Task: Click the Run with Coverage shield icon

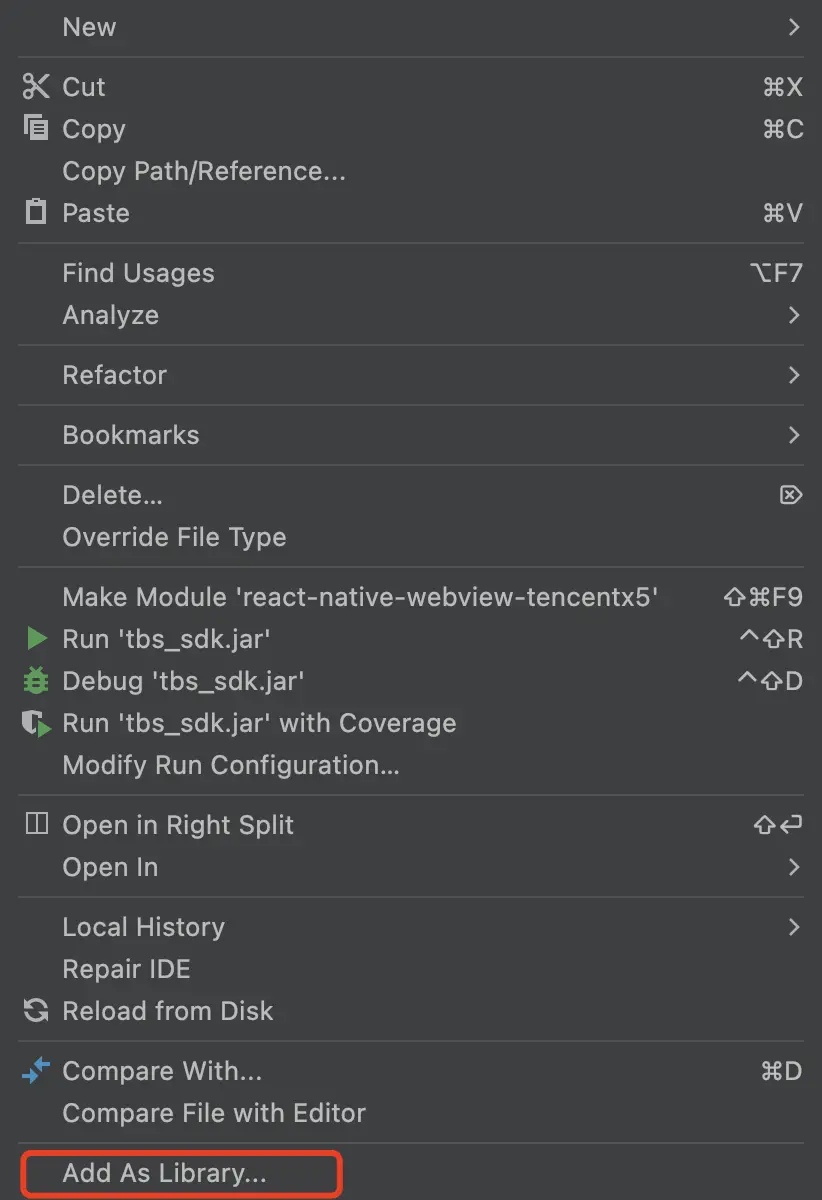Action: coord(36,723)
